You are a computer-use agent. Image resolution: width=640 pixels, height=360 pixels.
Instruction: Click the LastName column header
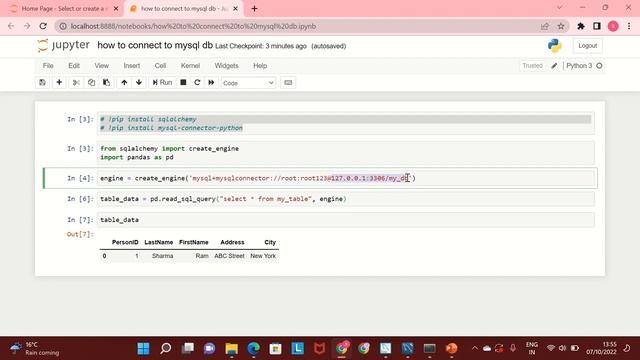(158, 242)
